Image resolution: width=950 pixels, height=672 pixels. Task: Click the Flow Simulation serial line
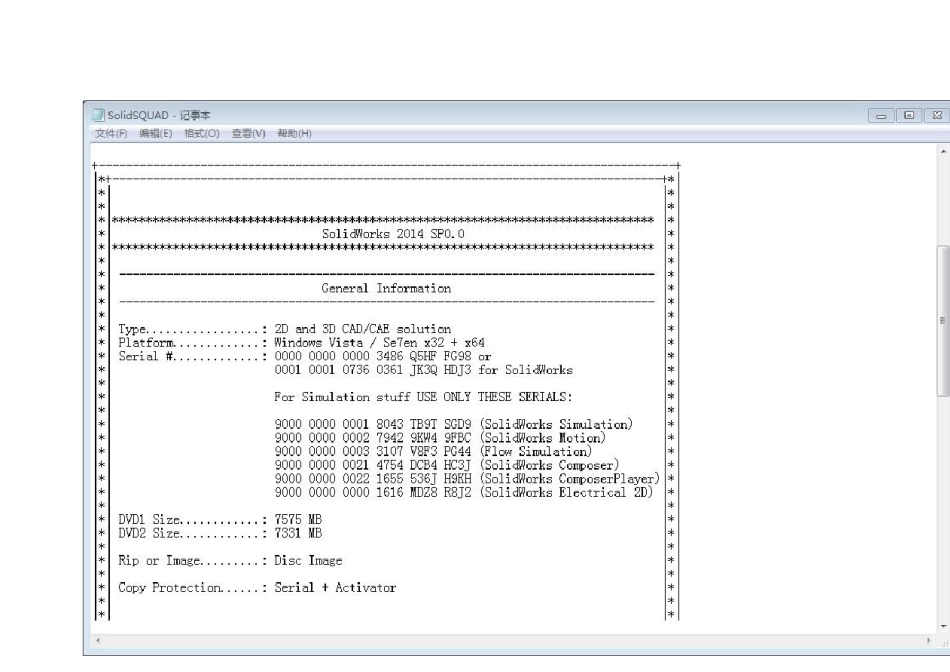(433, 451)
